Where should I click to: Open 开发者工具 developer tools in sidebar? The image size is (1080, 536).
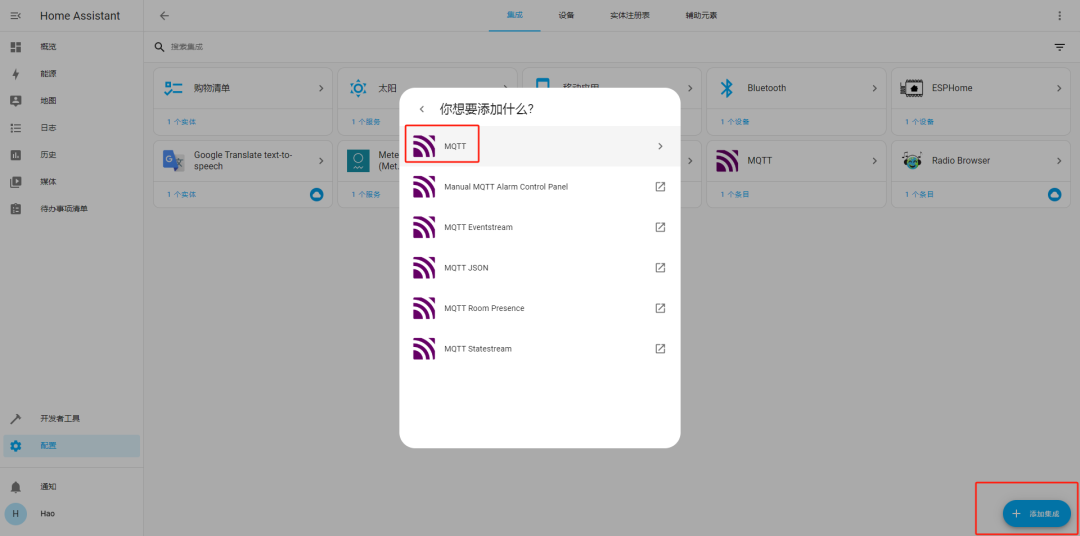[x=72, y=419]
